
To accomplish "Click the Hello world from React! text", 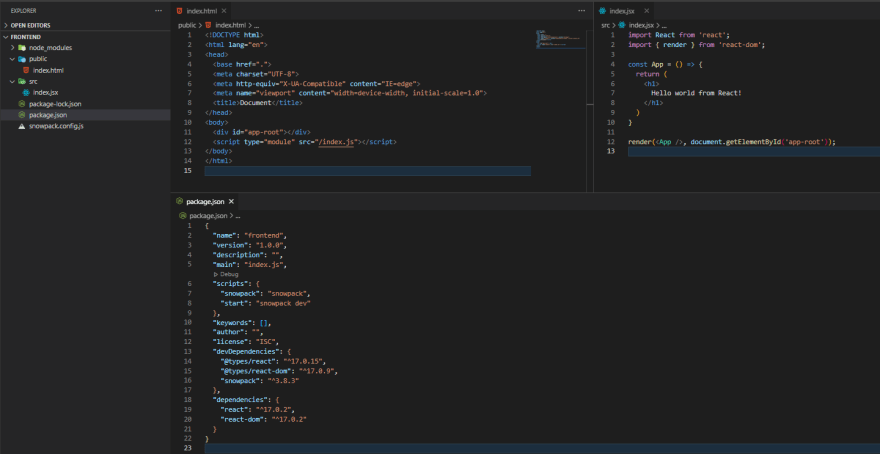I will tap(696, 93).
